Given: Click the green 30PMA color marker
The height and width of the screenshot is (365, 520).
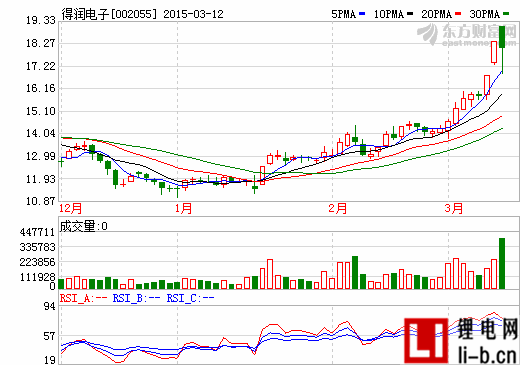Looking at the screenshot, I should [506, 14].
